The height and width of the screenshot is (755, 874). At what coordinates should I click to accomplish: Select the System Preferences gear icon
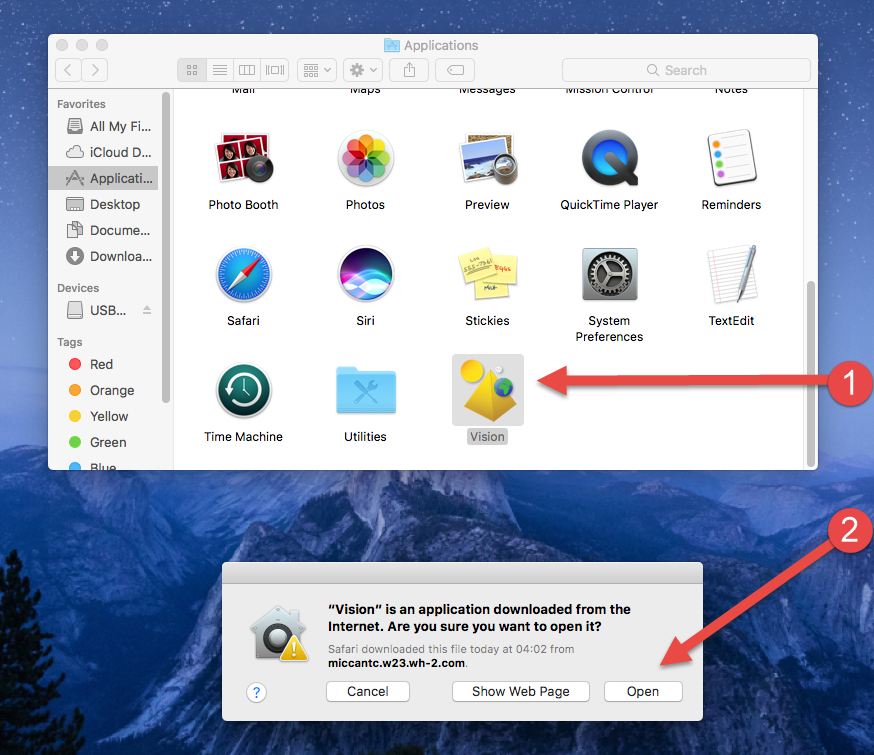(609, 274)
